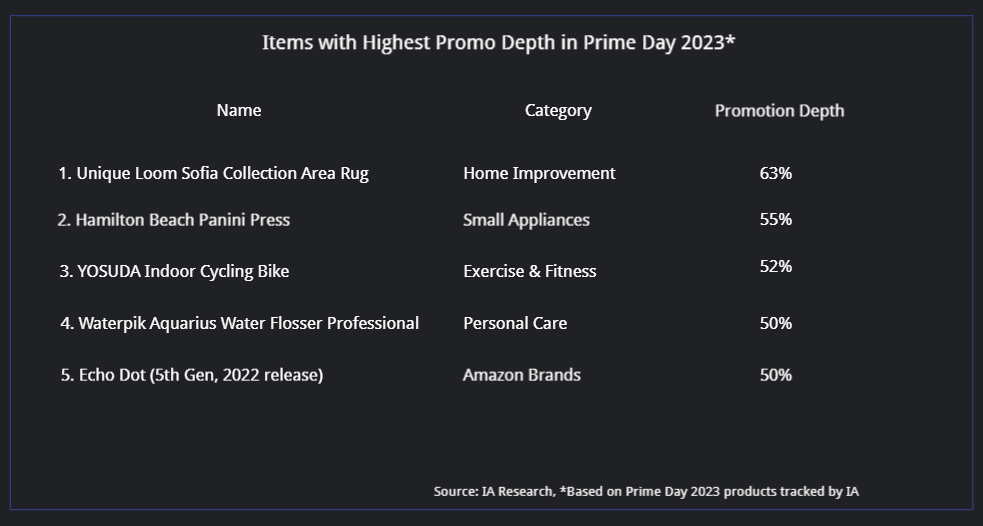
Task: Click Waterpik Aquarius Water Flosser Professional
Action: coord(239,323)
